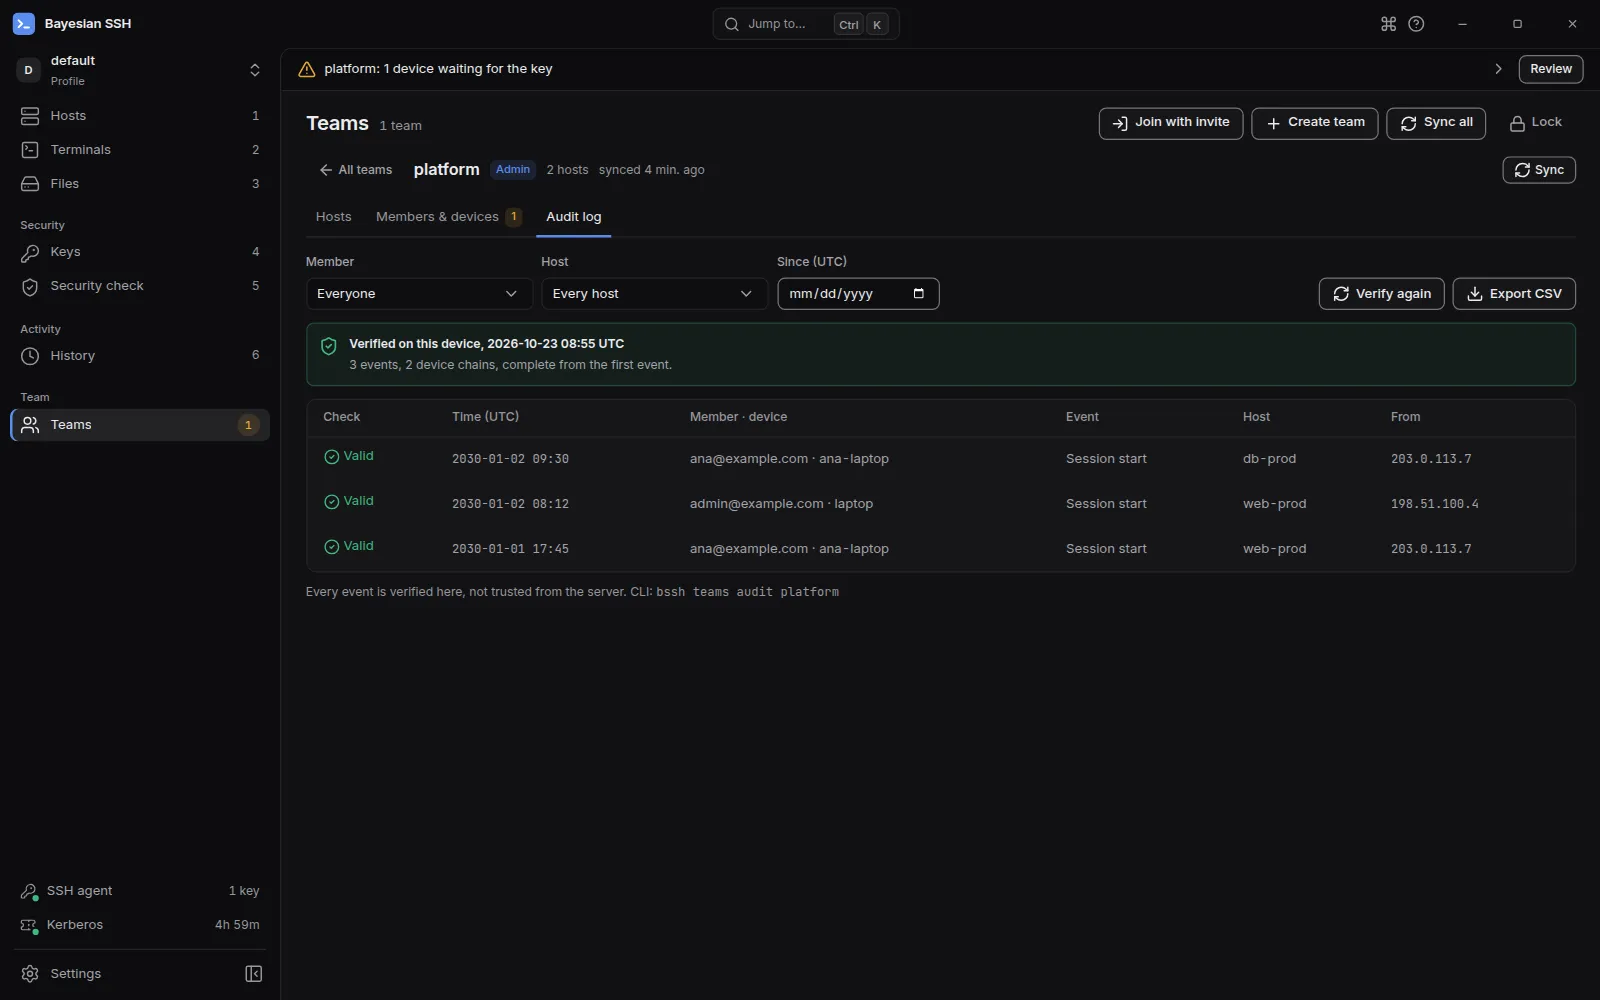Switch to the Hosts tab

(x=334, y=217)
